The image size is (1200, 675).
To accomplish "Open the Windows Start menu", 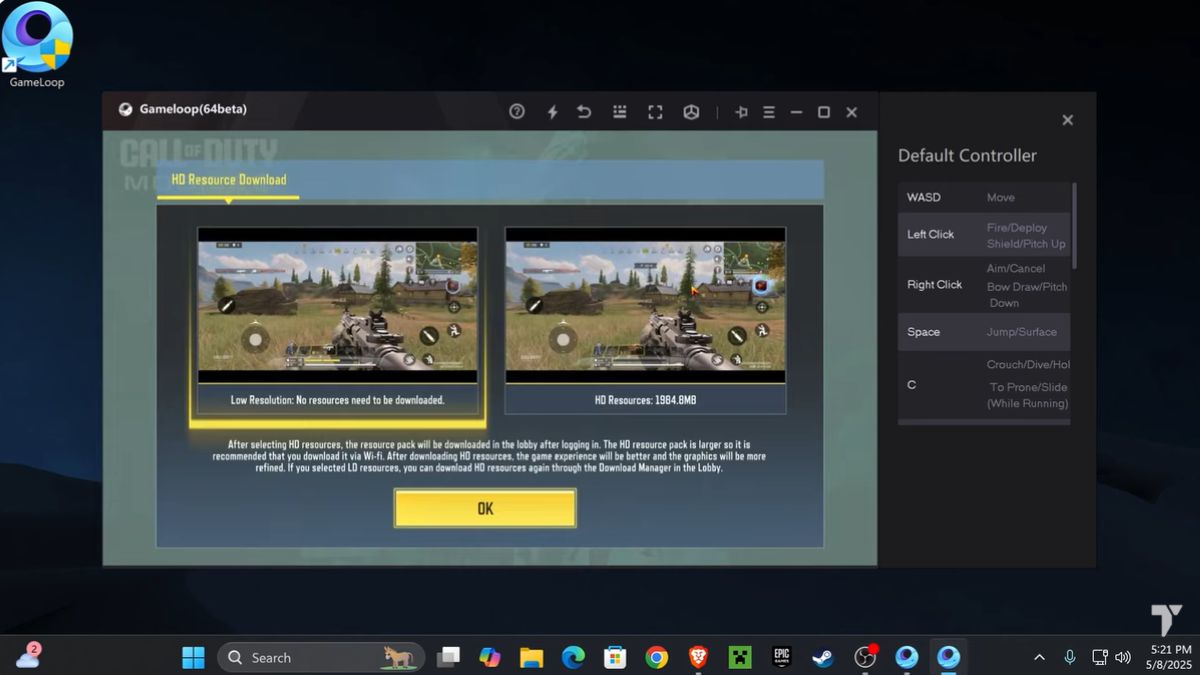I will coord(193,657).
